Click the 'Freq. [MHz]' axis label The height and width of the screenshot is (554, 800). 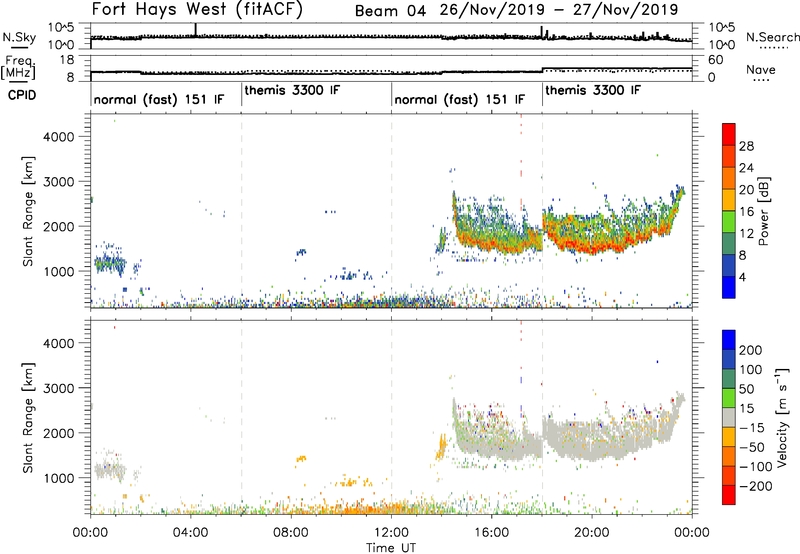pos(19,67)
